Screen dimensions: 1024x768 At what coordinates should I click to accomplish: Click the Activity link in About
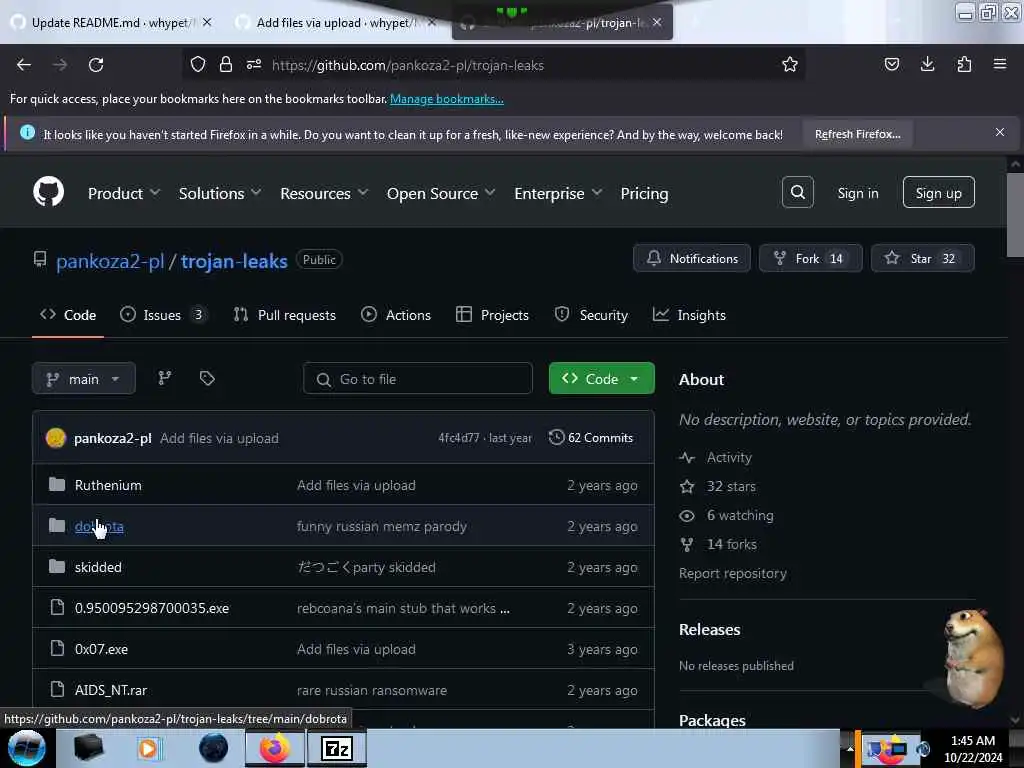[x=729, y=457]
